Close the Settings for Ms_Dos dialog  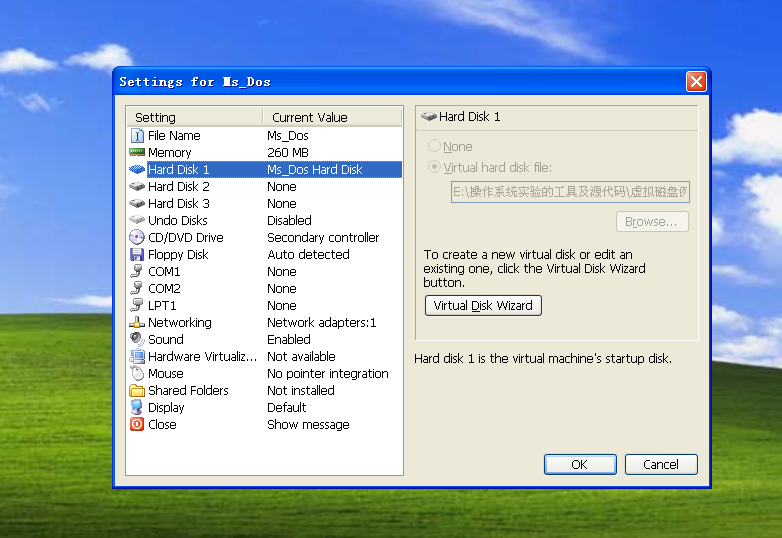point(696,81)
